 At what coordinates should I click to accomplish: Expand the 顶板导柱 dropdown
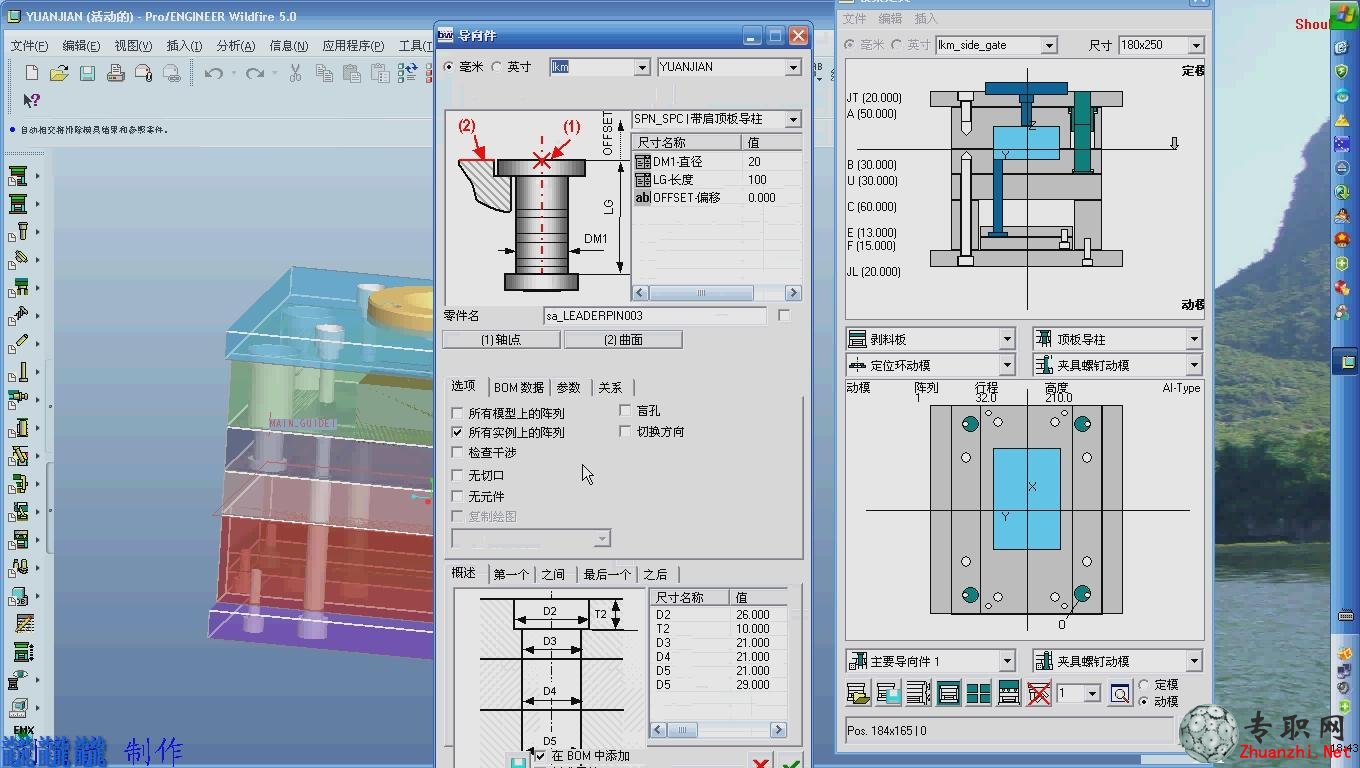(1194, 340)
